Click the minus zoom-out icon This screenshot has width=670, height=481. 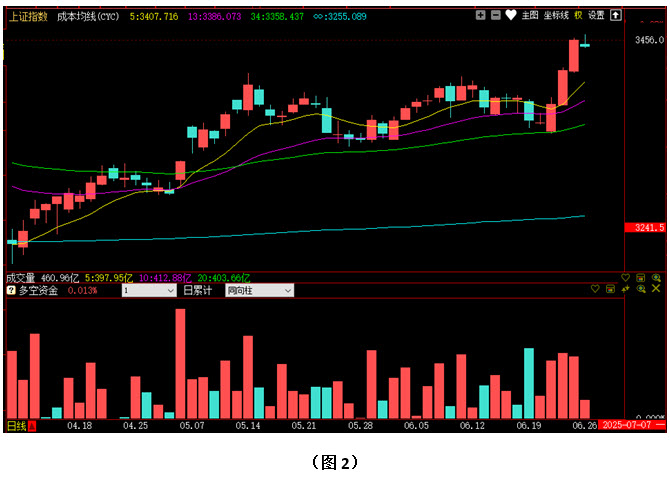496,15
